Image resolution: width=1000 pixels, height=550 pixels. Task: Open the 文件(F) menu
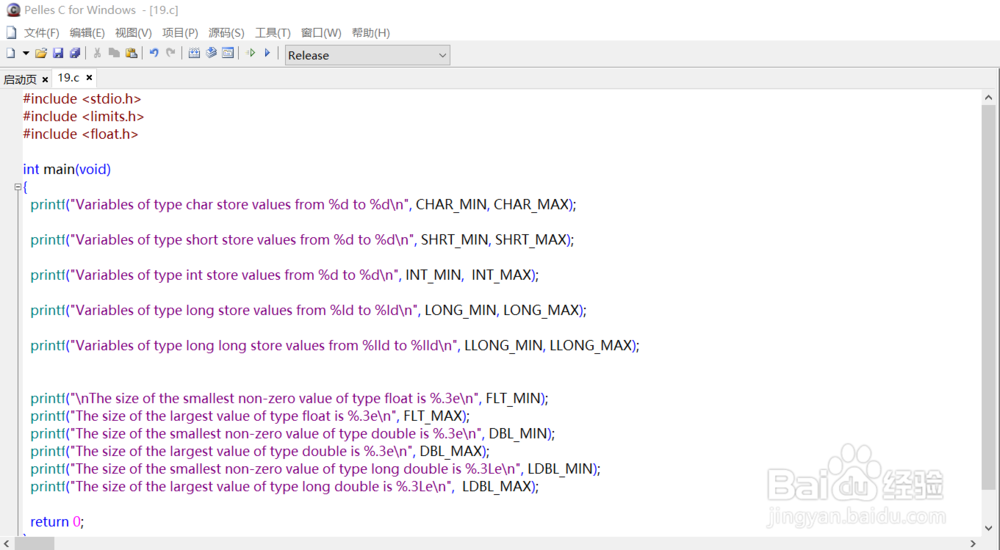(x=41, y=33)
